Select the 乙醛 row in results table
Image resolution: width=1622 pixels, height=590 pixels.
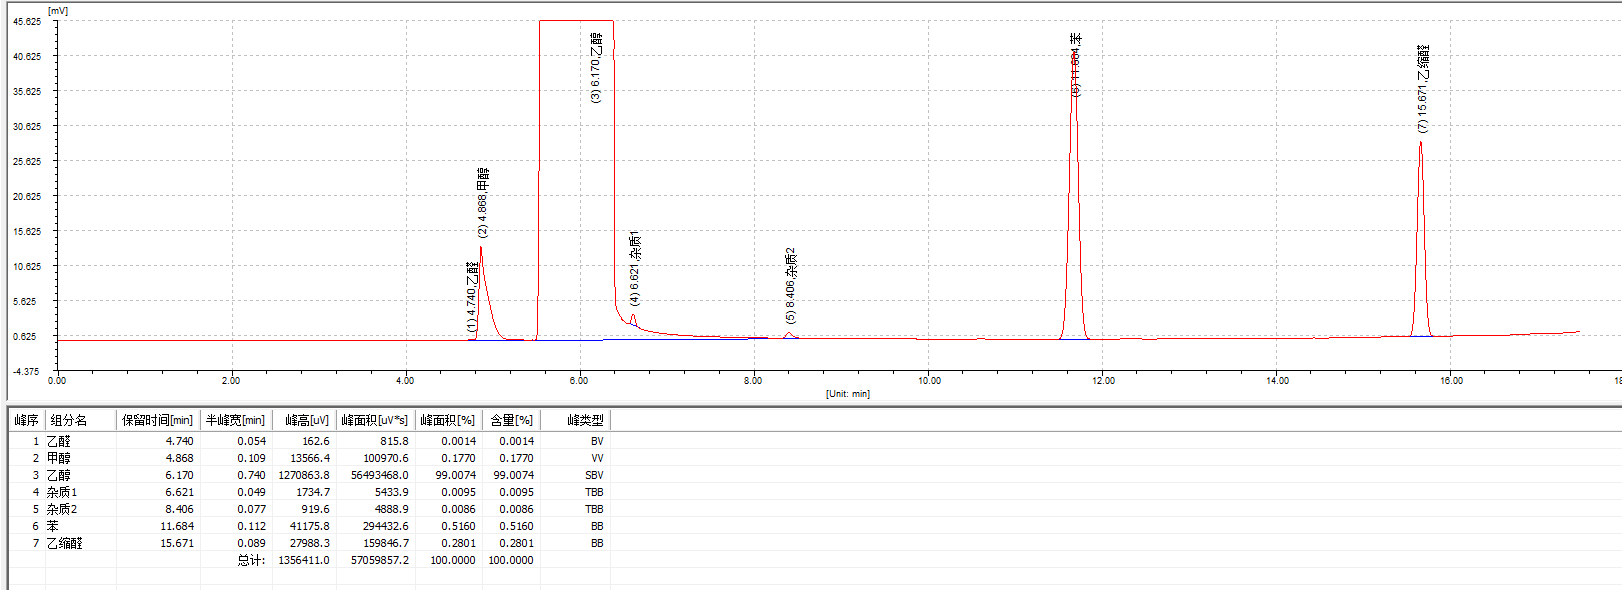59,441
